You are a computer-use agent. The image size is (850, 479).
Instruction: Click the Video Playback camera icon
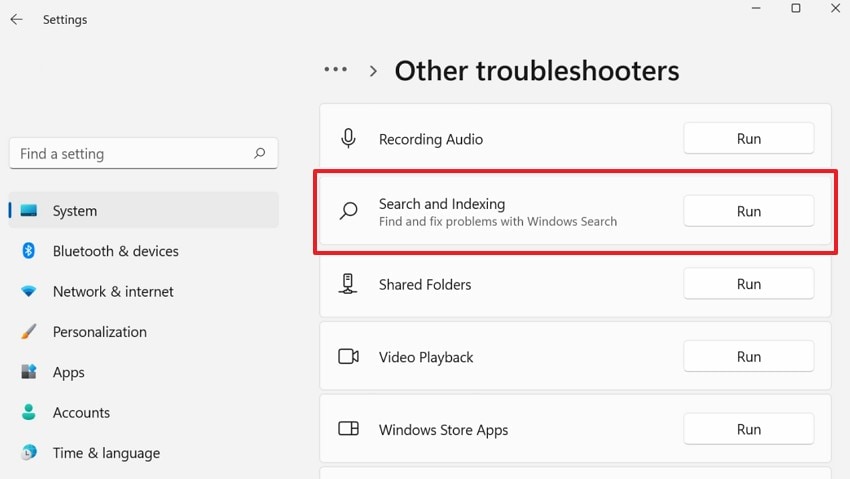[x=348, y=357]
